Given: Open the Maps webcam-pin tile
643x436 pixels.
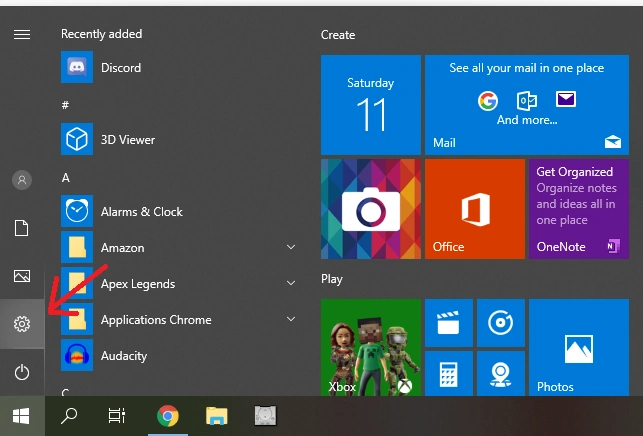Looking at the screenshot, I should (501, 374).
